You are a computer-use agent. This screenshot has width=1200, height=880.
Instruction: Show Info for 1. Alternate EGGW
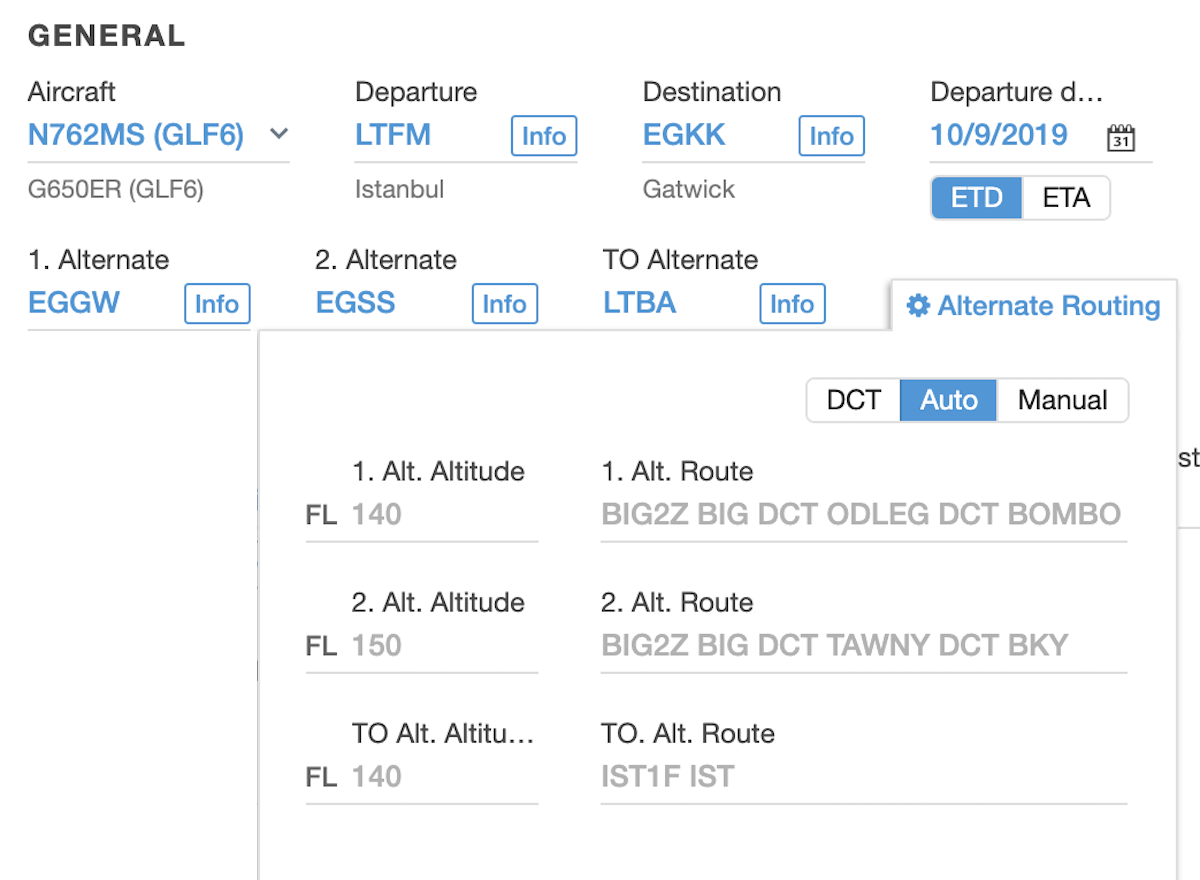[217, 304]
